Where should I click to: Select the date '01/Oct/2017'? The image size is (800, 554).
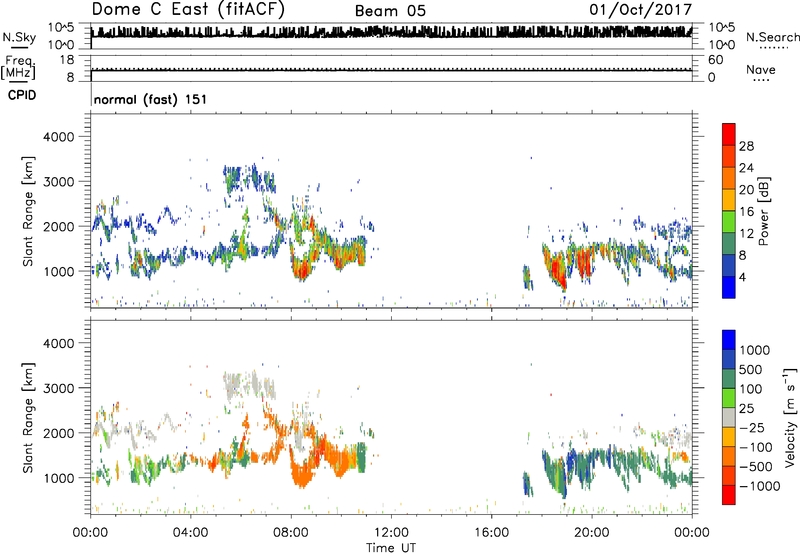(641, 9)
